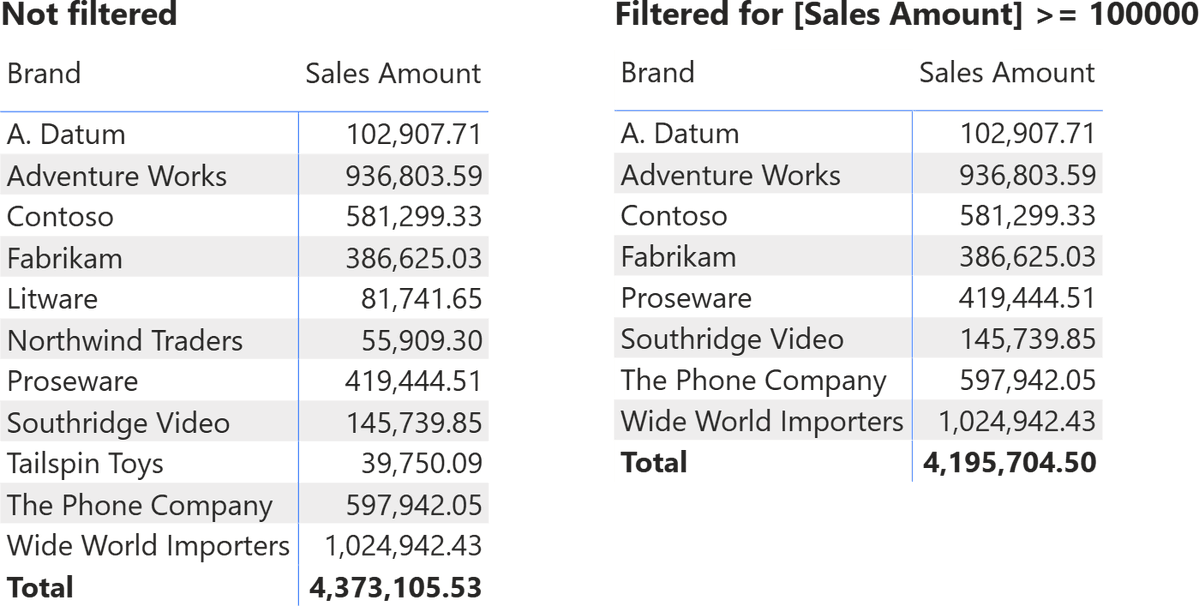Select Southridge Video in the Filtered table
Viewport: 1199px width, 606px height.
click(733, 339)
